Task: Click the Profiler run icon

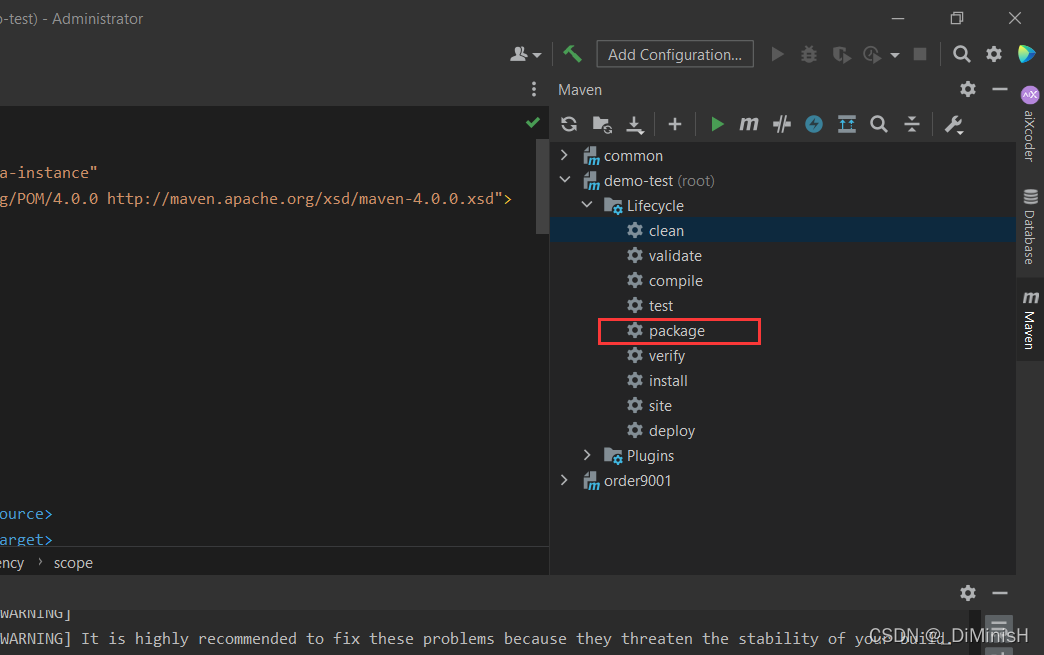Action: click(x=872, y=55)
